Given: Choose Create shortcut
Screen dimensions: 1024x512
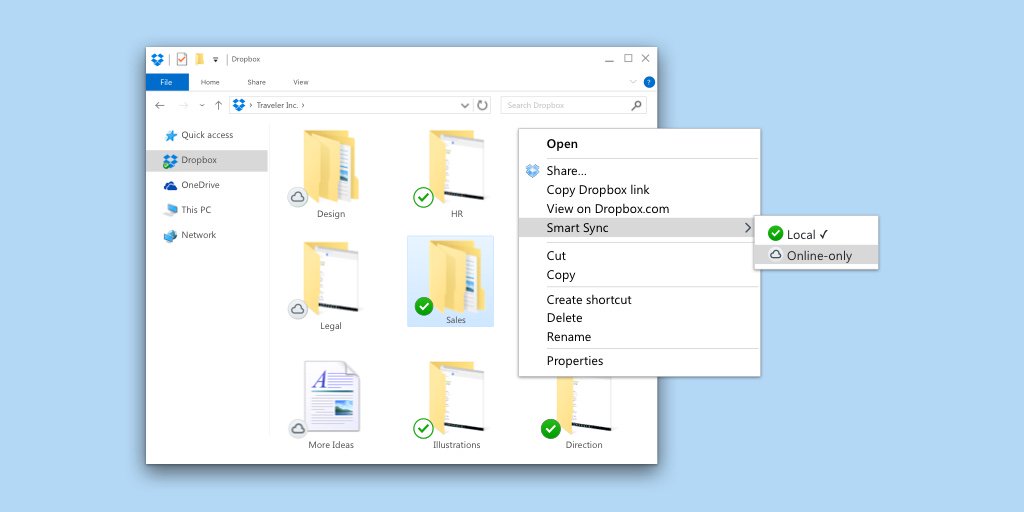Looking at the screenshot, I should point(639,300).
